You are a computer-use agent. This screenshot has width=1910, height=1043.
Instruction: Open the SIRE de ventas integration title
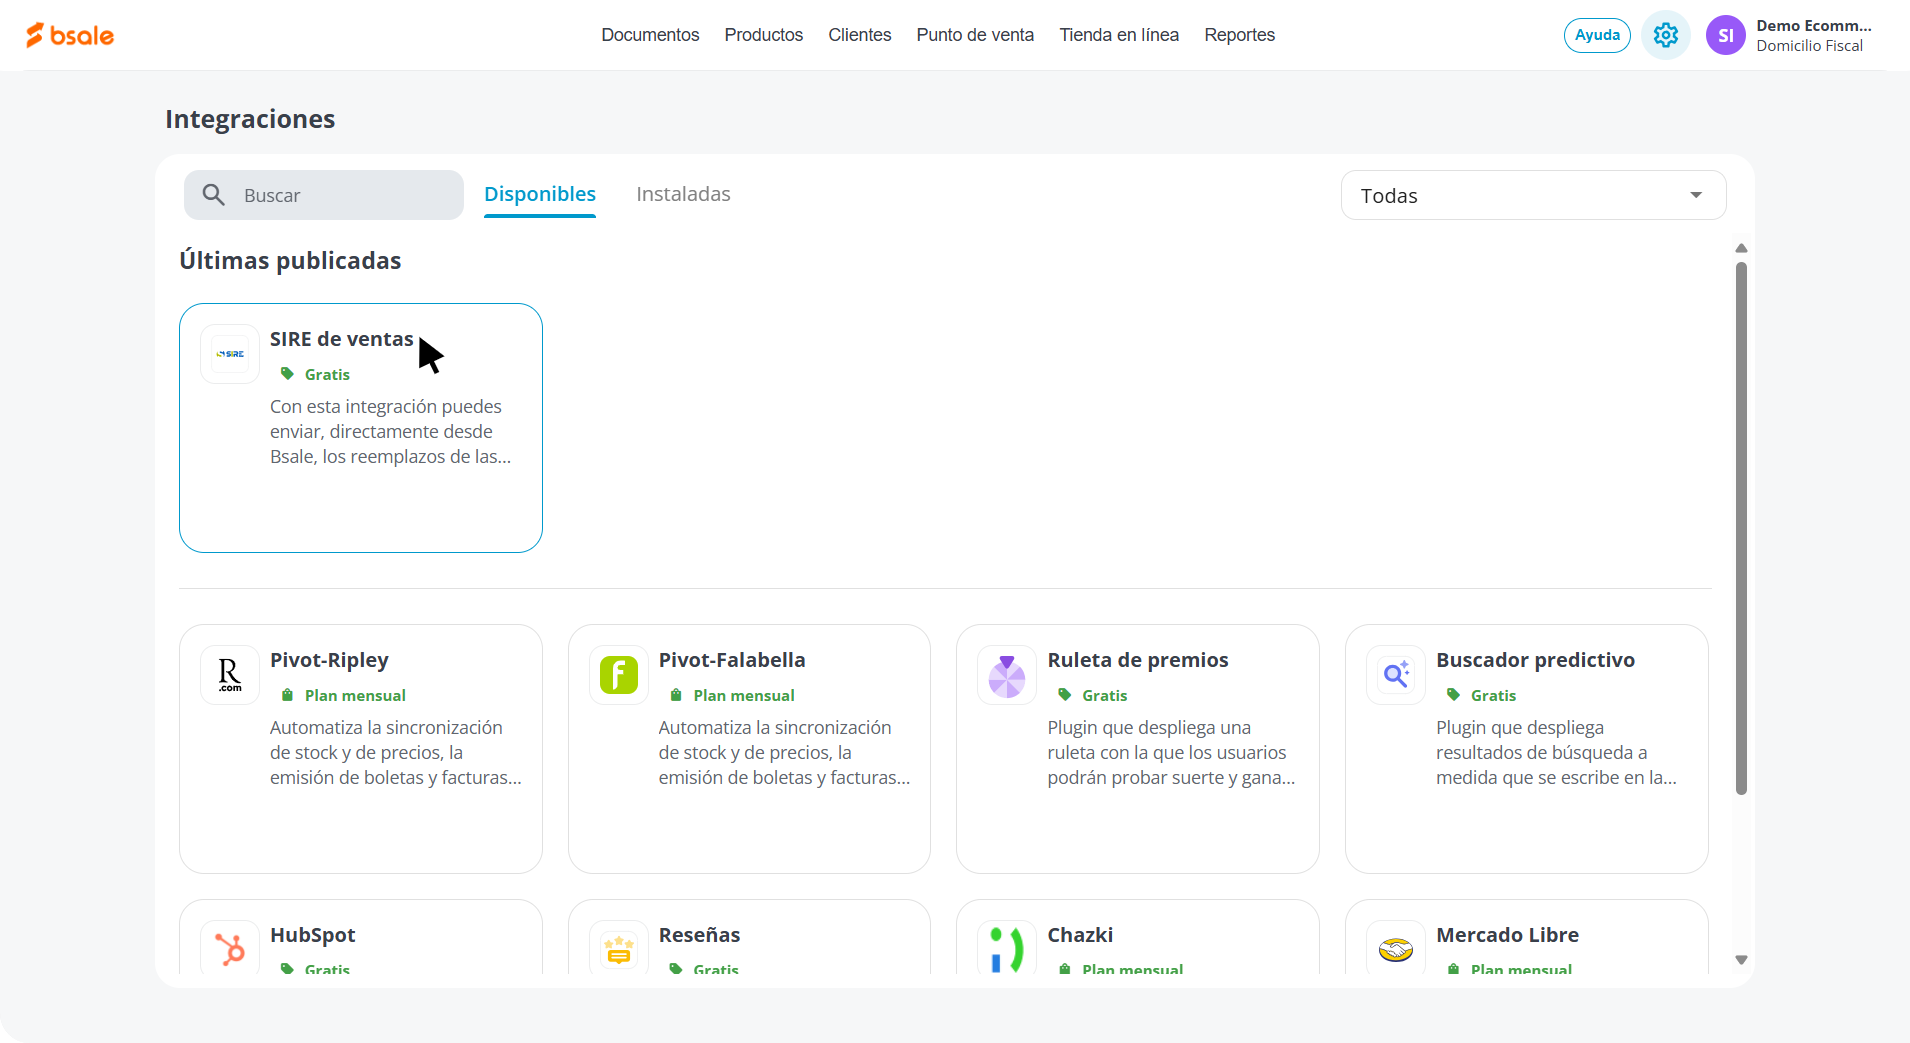pyautogui.click(x=342, y=339)
